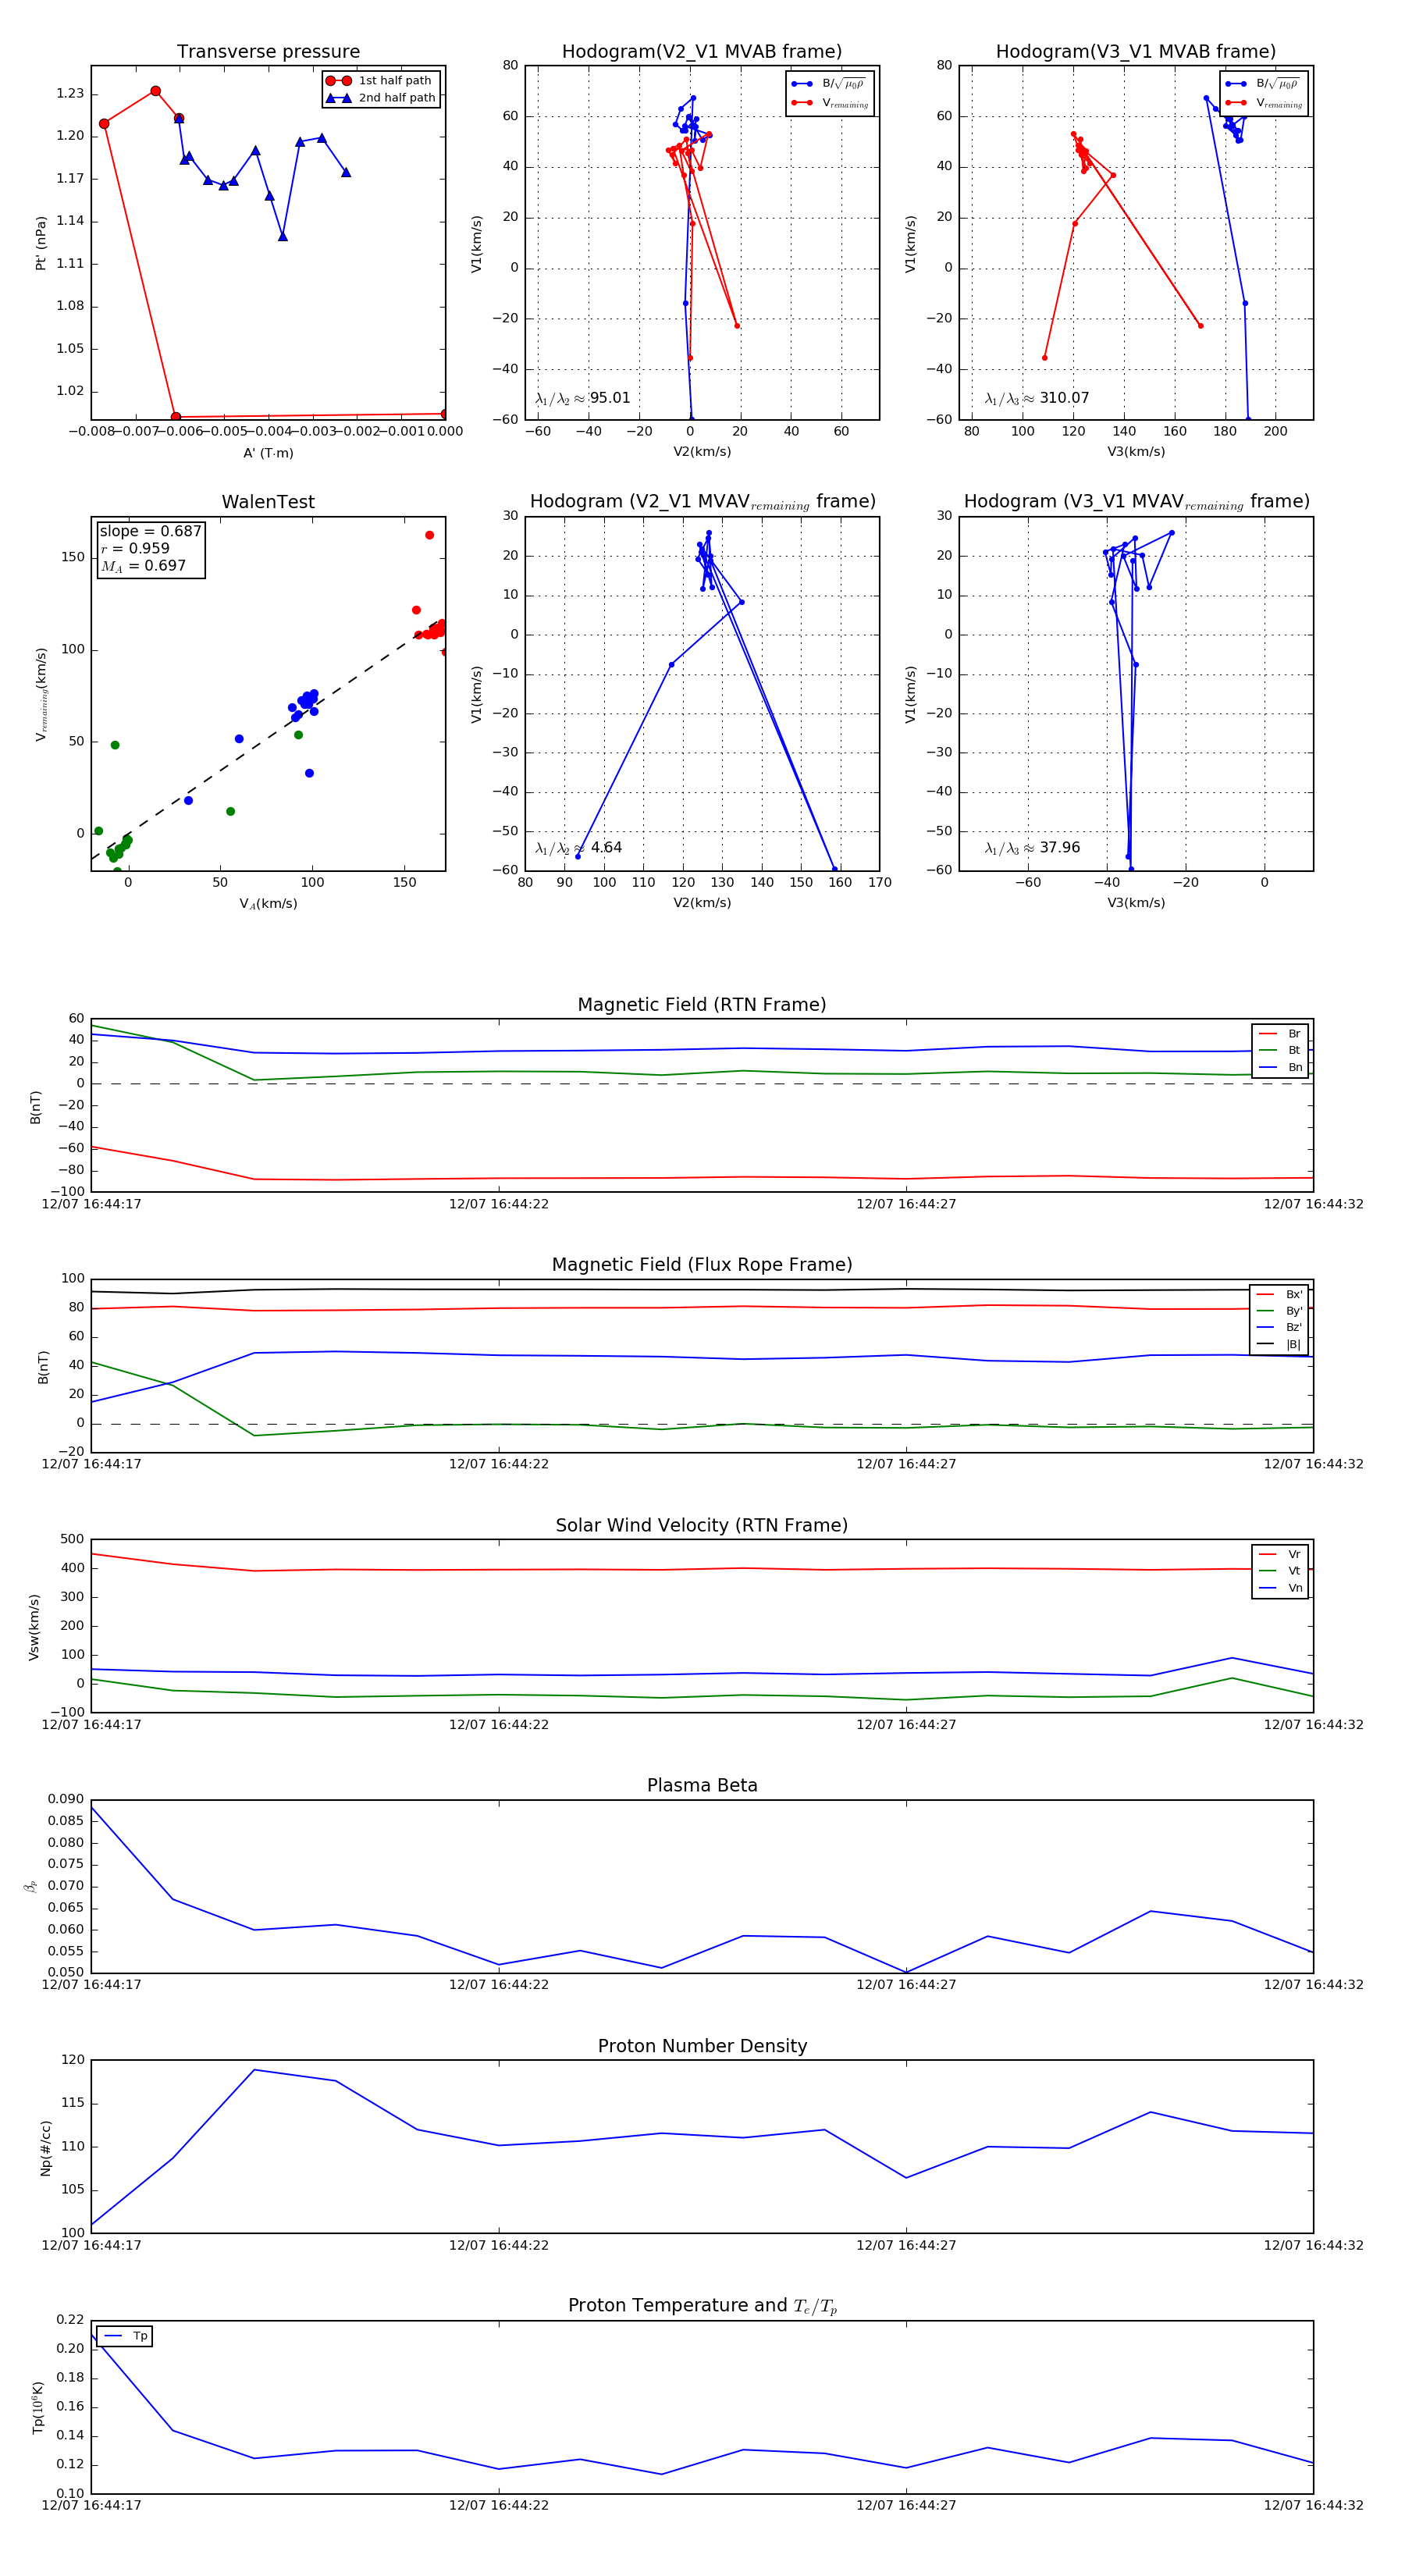Click '2nd half path' legend entry
This screenshot has width=1405, height=2576.
pos(382,97)
